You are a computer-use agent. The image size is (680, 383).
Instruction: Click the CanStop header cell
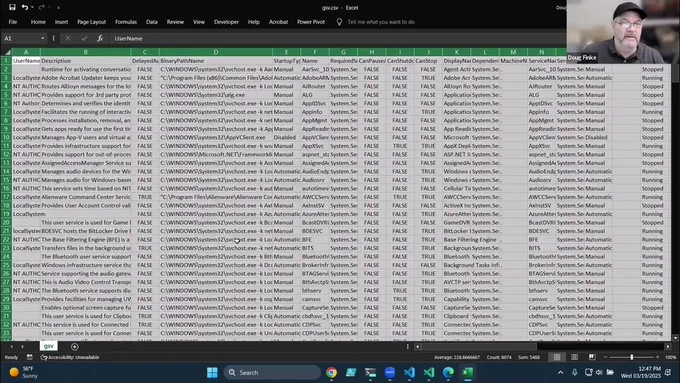click(x=428, y=61)
